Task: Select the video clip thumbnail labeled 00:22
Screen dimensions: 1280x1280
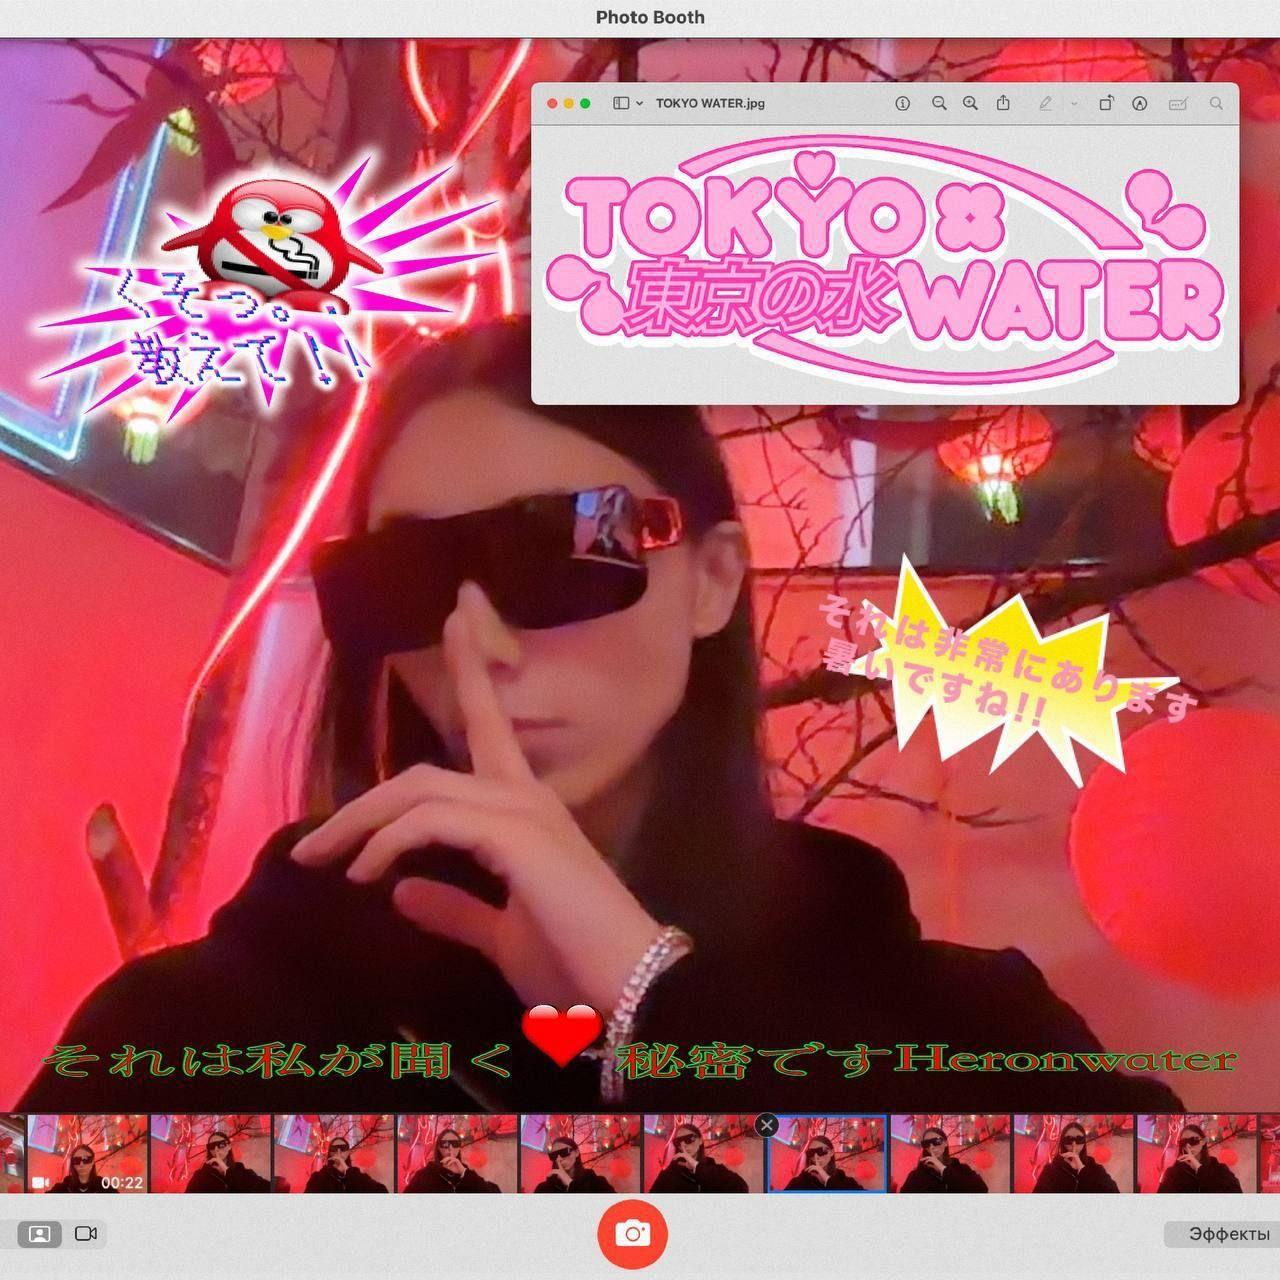Action: point(87,1154)
